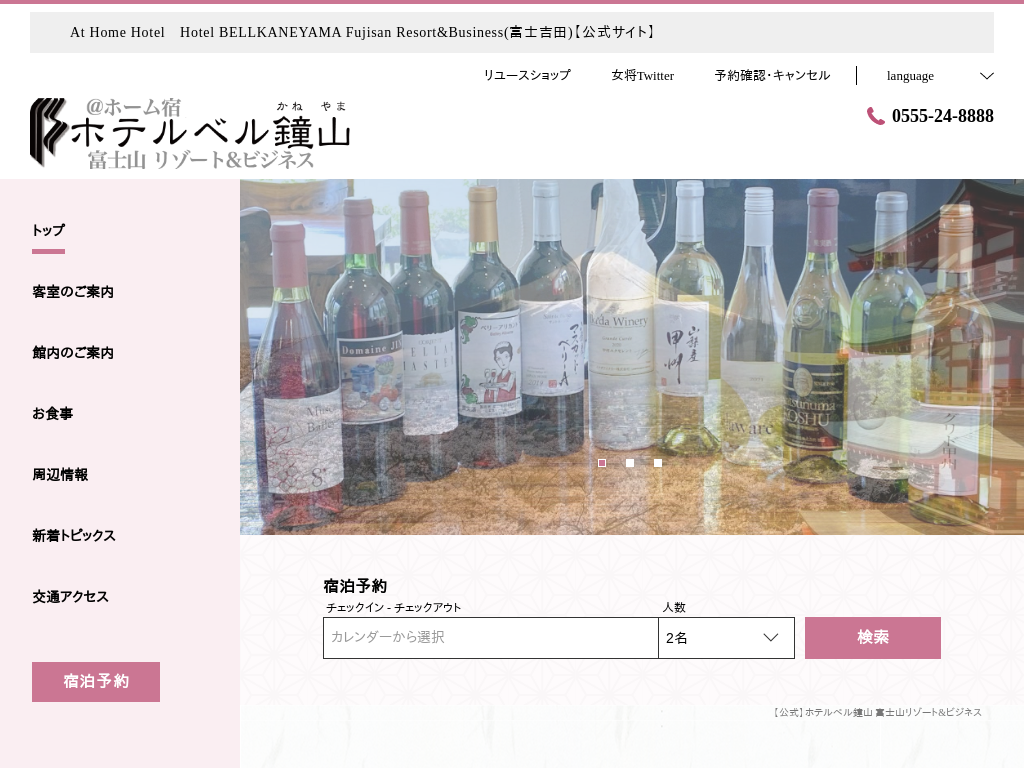Image resolution: width=1024 pixels, height=768 pixels.
Task: Expand the 人数 guest count dropdown
Action: click(726, 637)
